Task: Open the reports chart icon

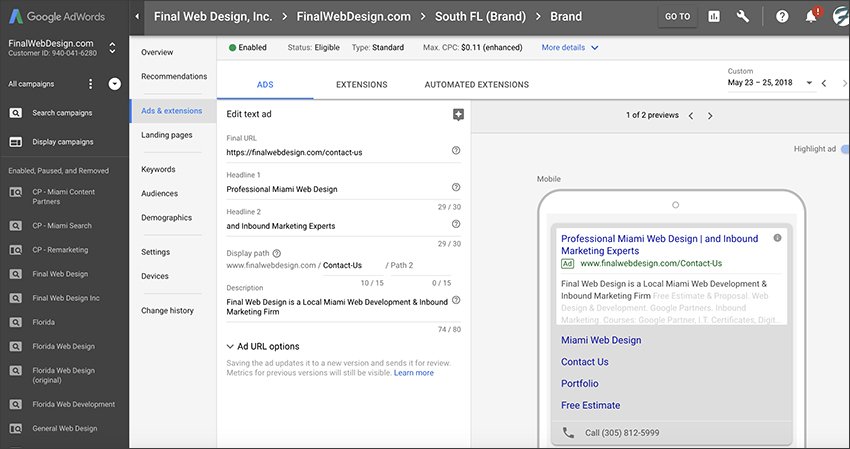Action: coord(714,16)
